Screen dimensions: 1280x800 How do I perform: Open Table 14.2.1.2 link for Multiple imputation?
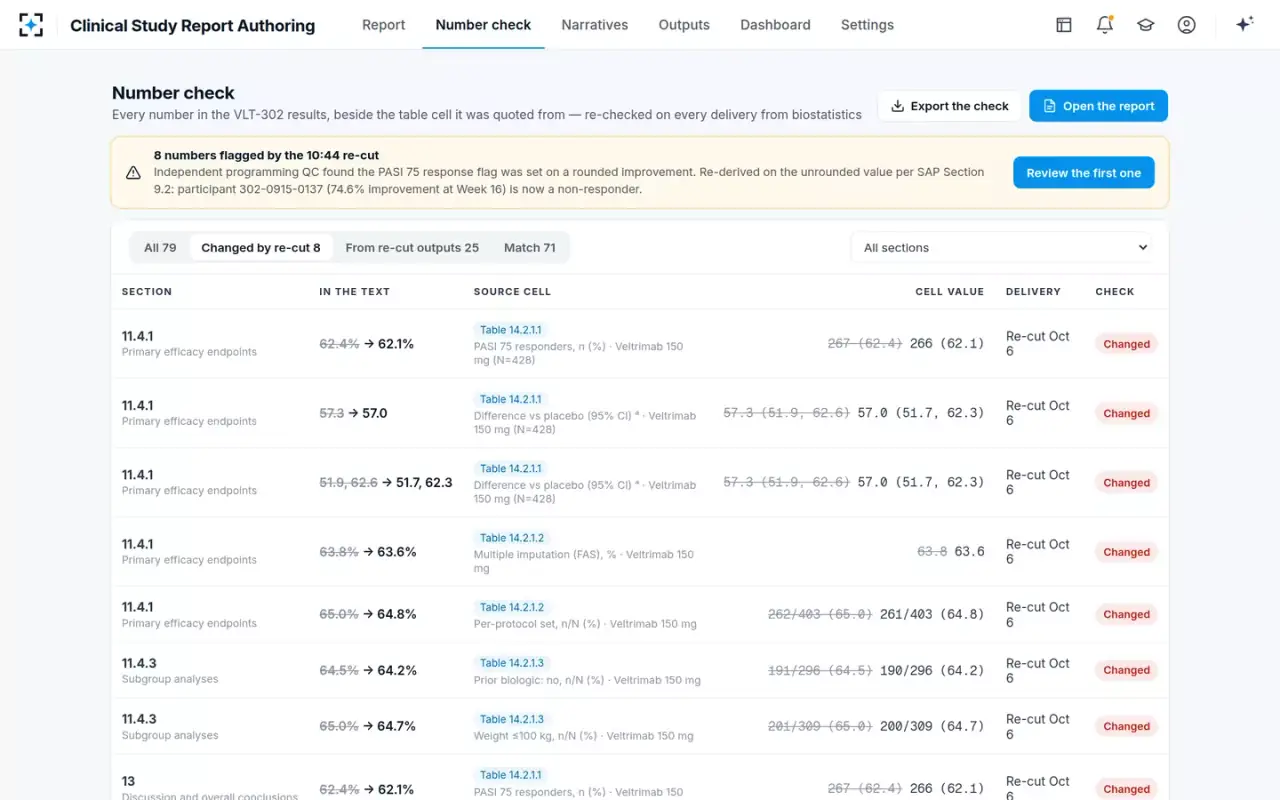(x=512, y=538)
